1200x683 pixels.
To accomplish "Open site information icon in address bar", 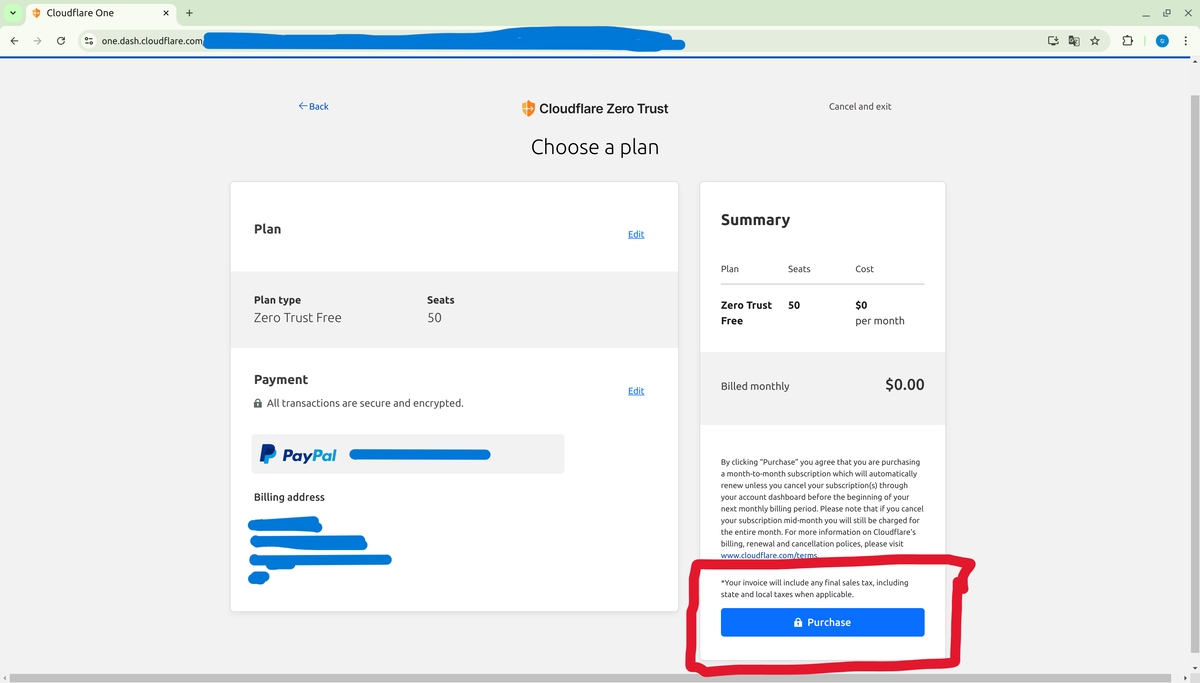I will (x=89, y=41).
